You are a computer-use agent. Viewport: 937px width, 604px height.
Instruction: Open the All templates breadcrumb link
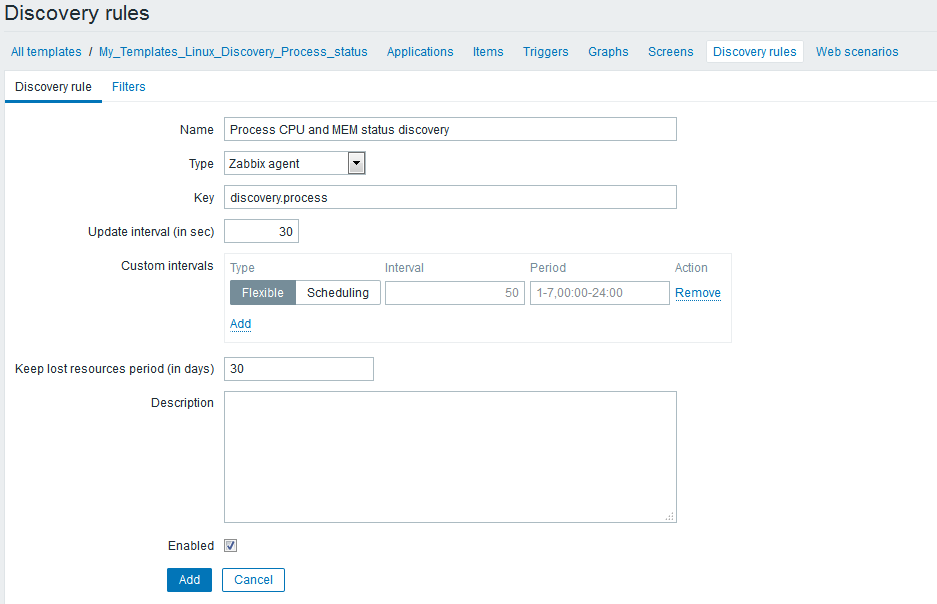pos(46,52)
